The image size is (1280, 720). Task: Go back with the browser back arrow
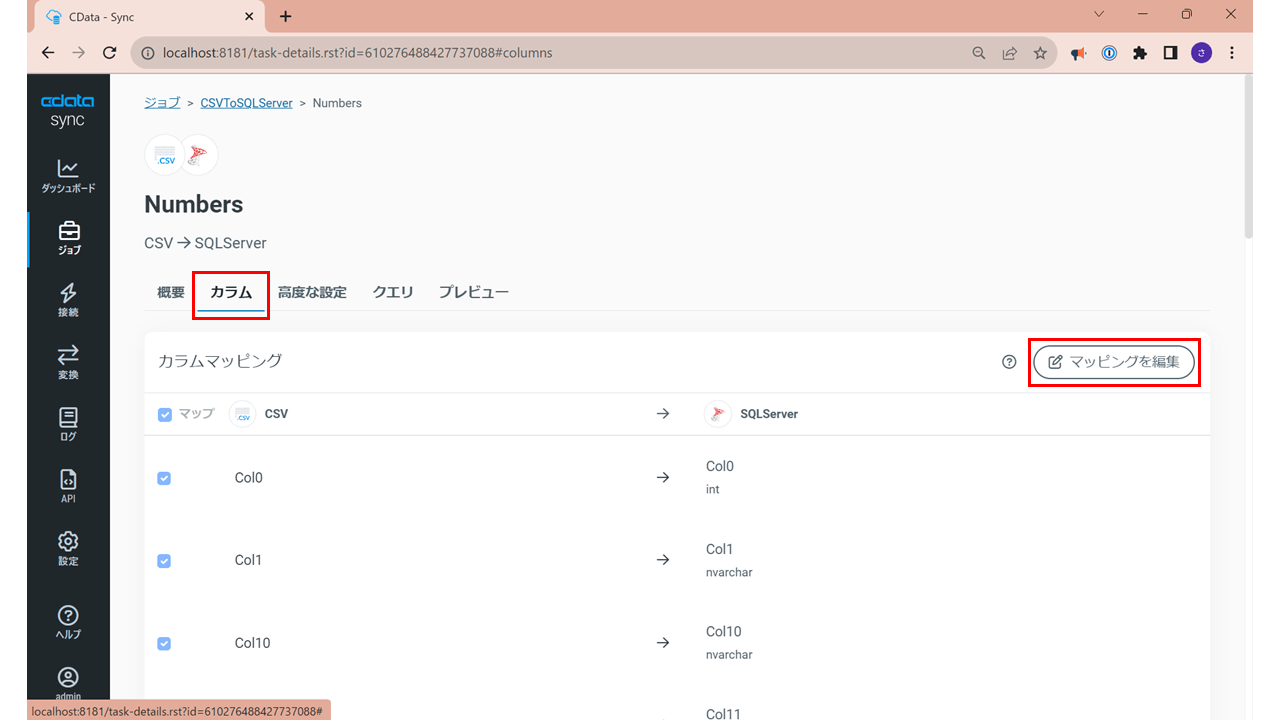click(48, 53)
